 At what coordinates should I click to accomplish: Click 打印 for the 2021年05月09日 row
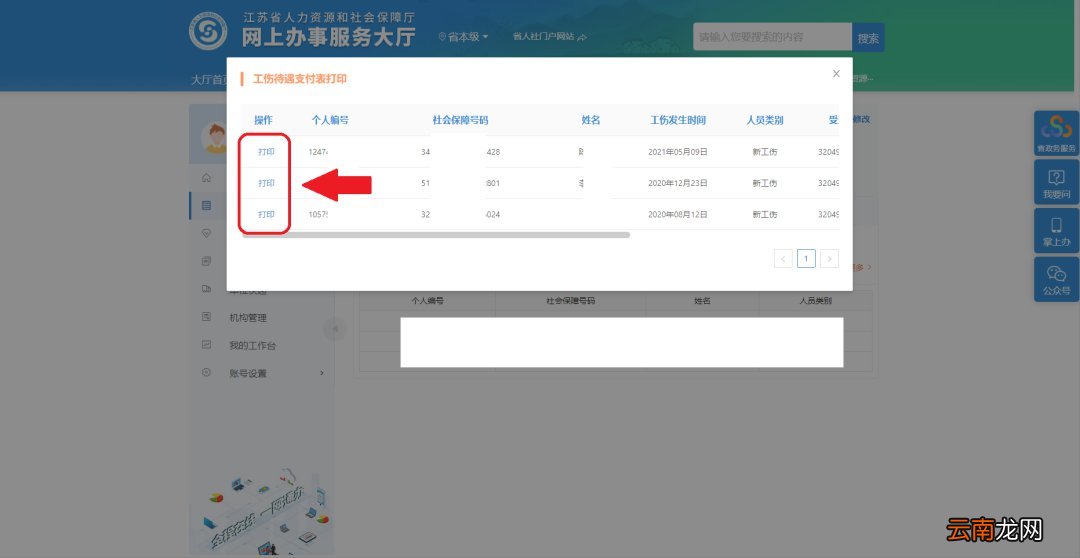pos(266,152)
